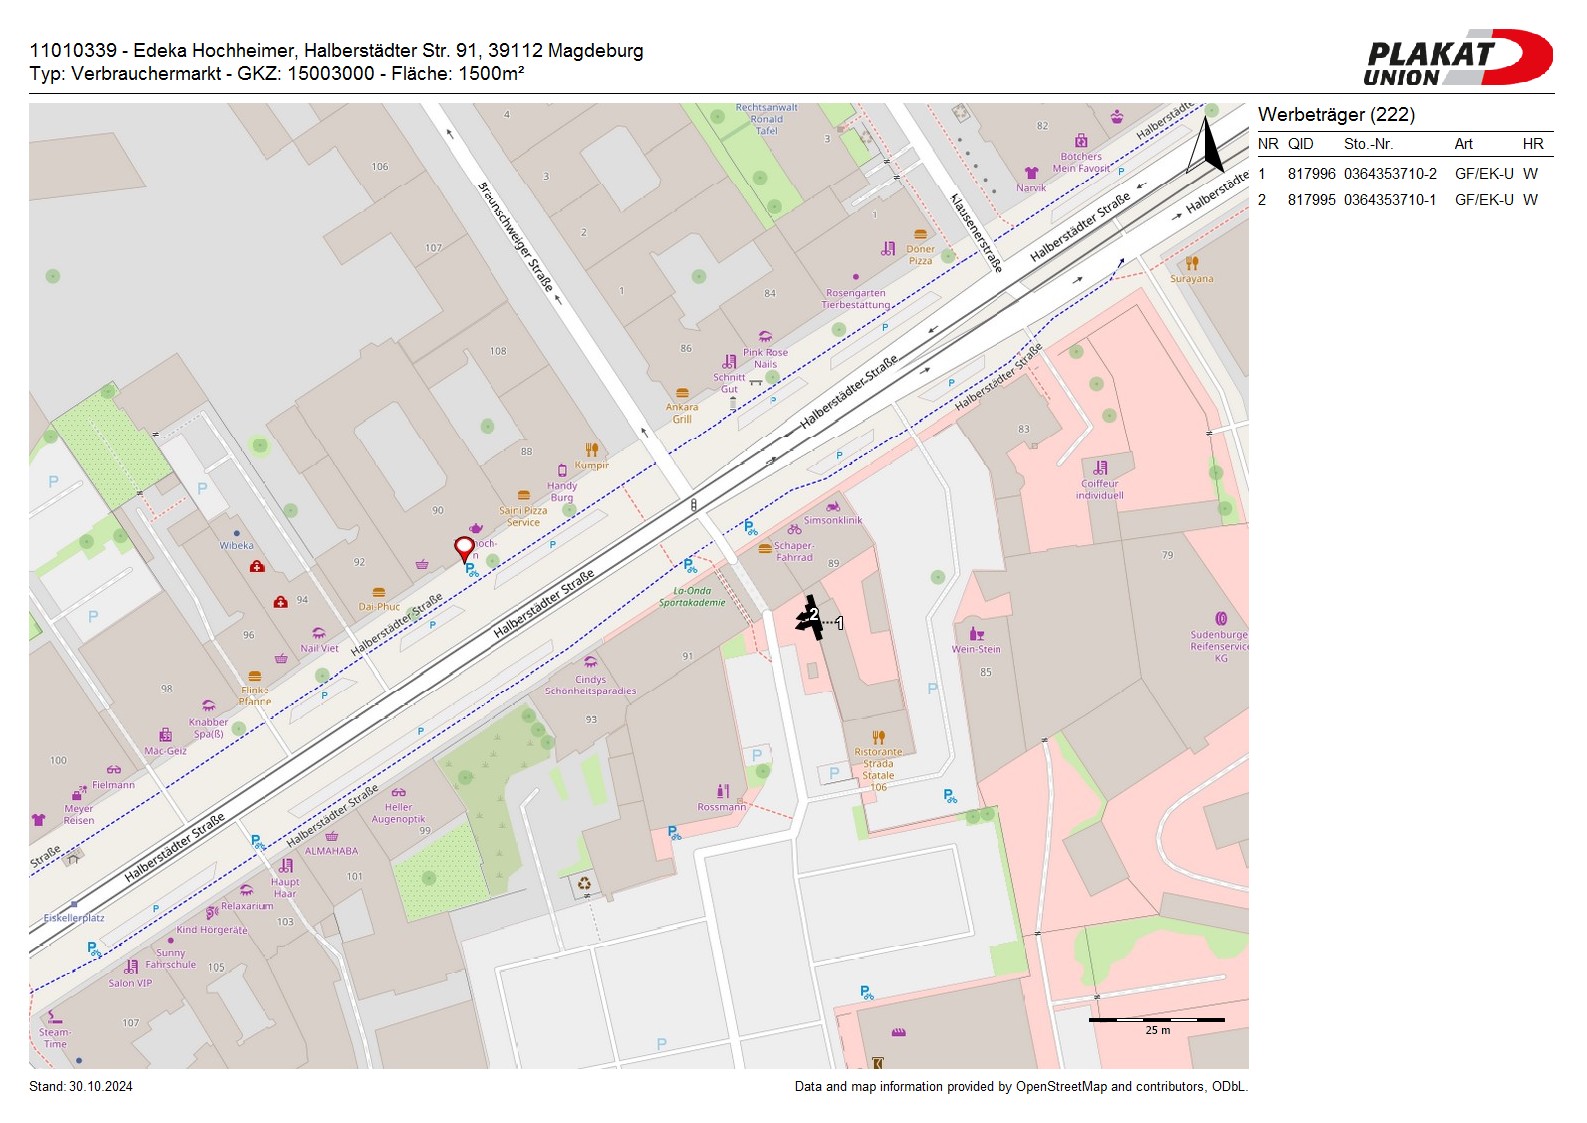Screen dimensions: 1587x1123
Task: Click the Plakat Union logo
Action: coord(1457,57)
